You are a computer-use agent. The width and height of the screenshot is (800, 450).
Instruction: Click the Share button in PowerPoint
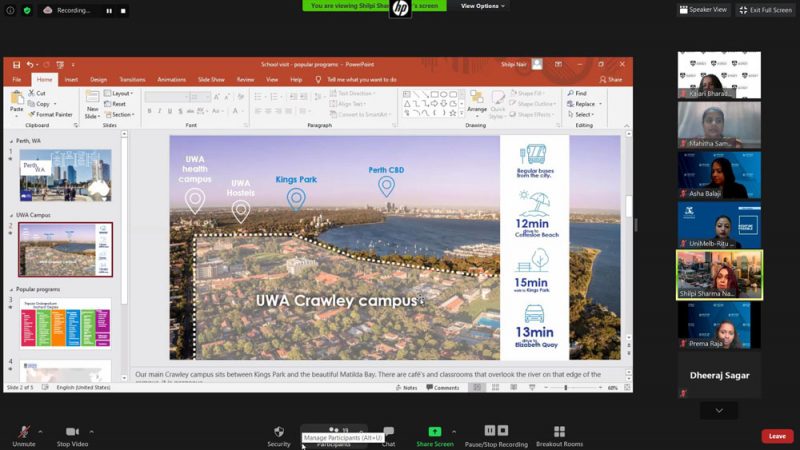click(x=611, y=80)
